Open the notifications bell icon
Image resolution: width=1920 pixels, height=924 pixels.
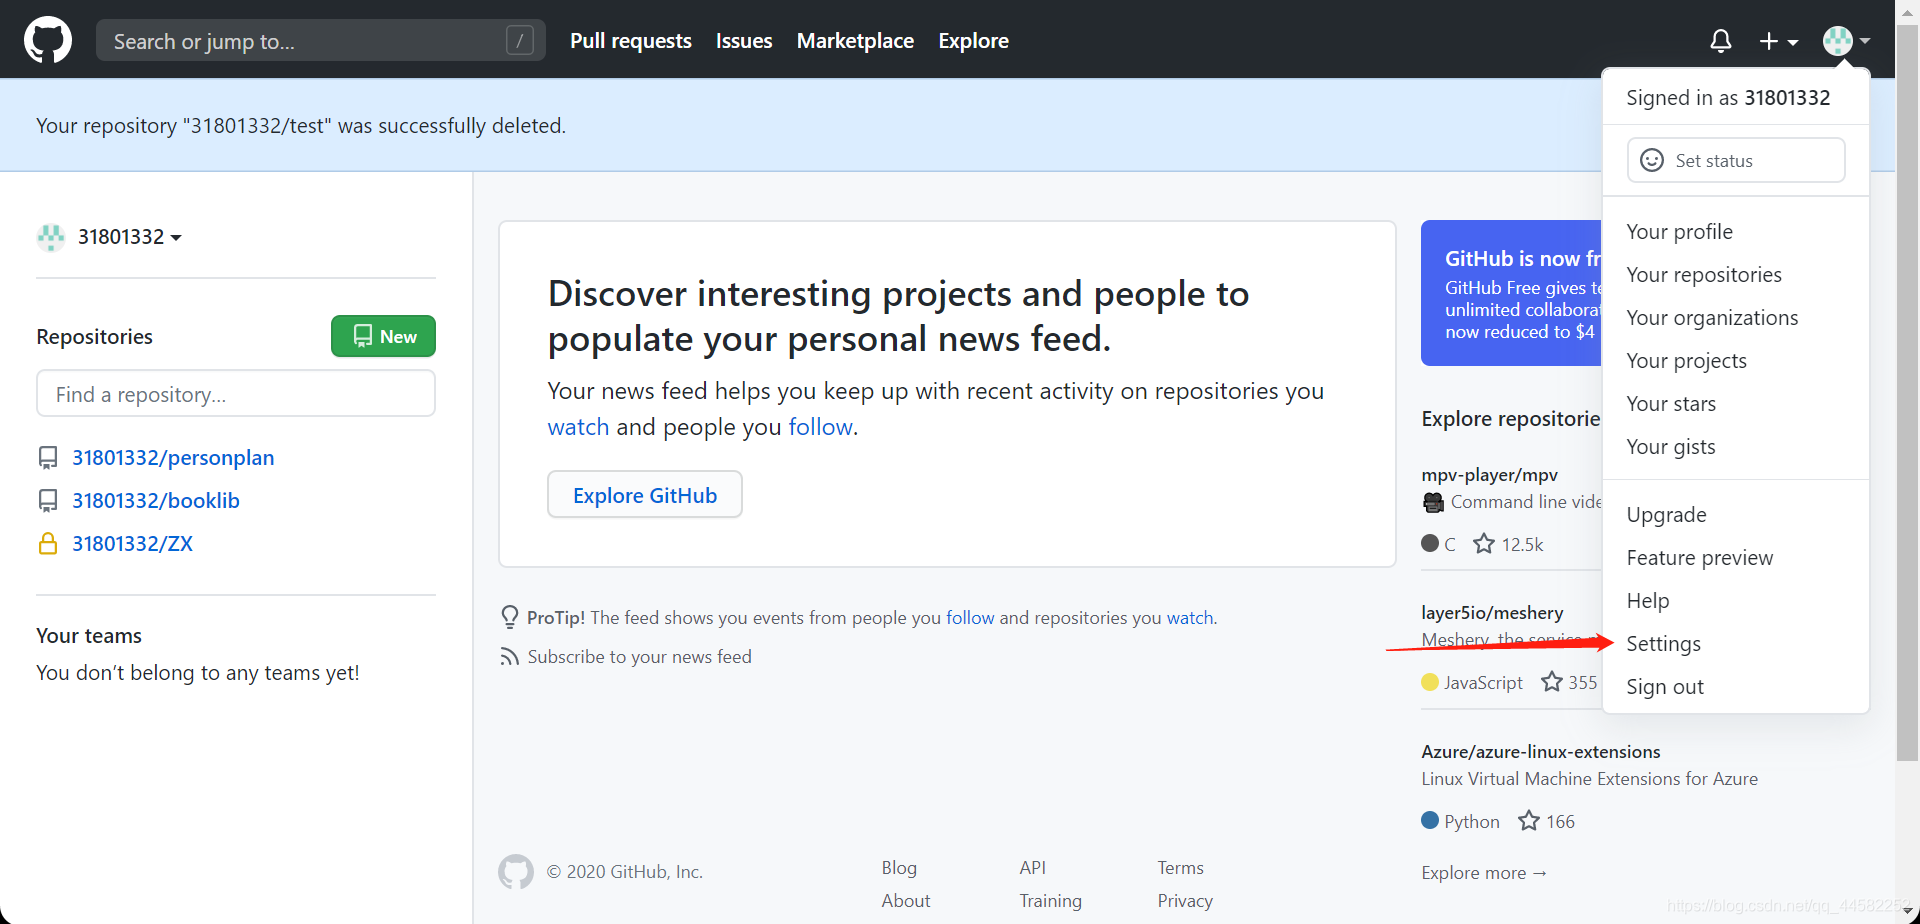pyautogui.click(x=1720, y=41)
